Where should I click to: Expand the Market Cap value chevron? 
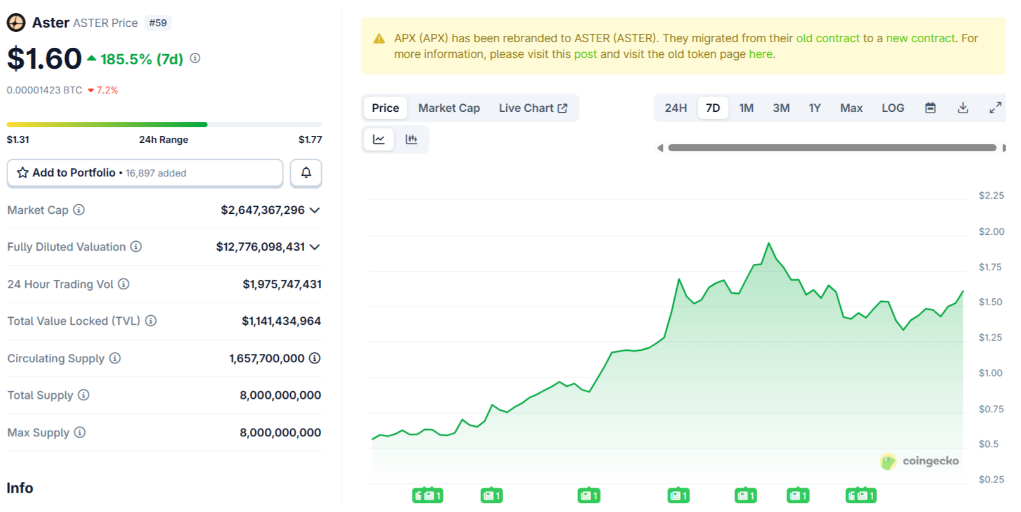[x=315, y=210]
